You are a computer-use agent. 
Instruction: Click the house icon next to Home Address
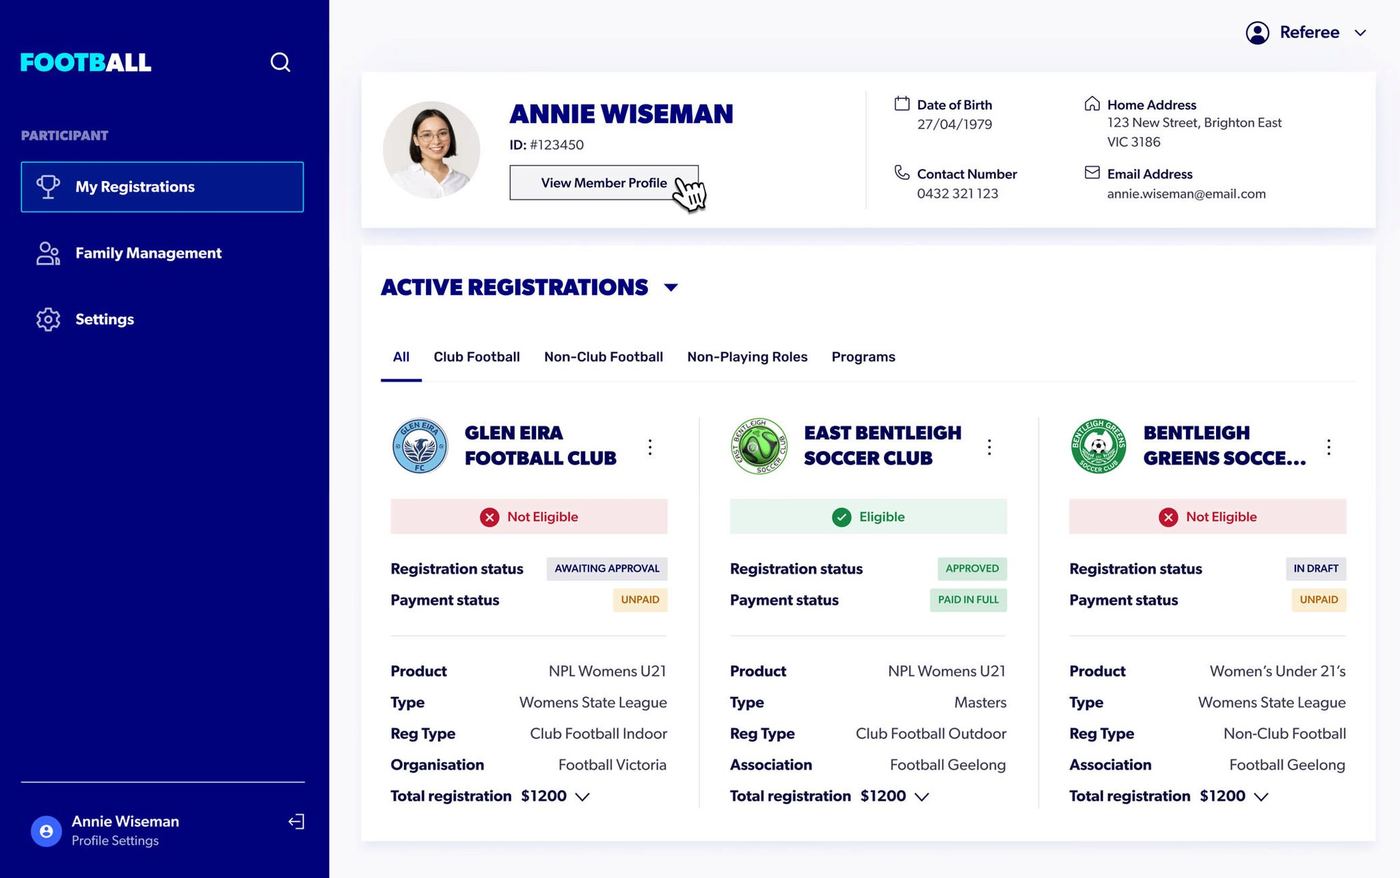[1092, 103]
